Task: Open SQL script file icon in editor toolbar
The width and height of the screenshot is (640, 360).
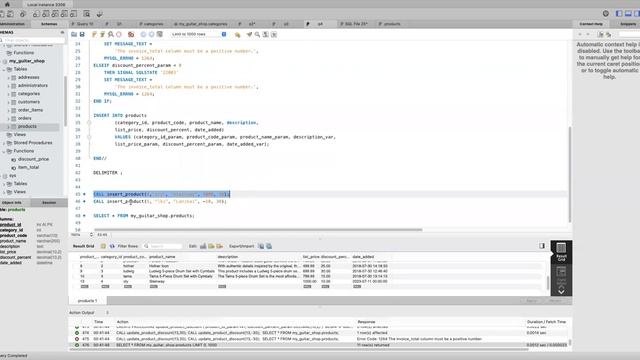Action: pos(74,35)
